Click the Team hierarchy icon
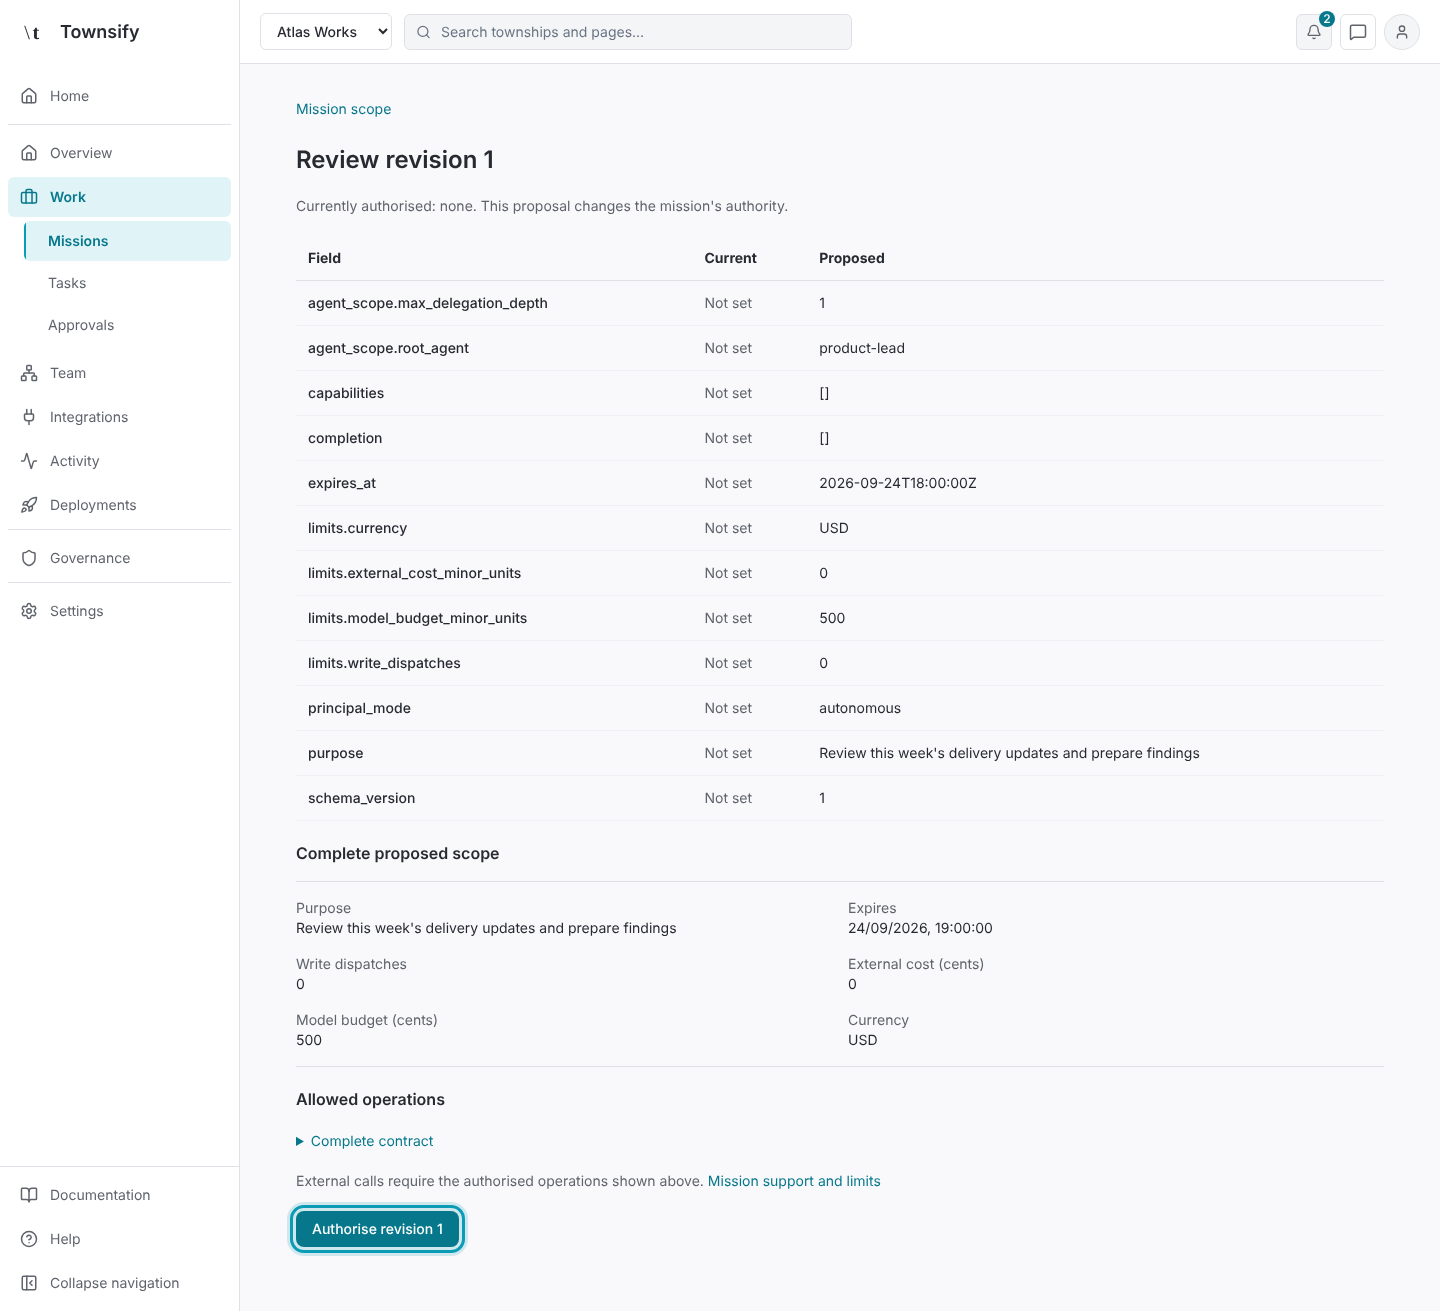 click(29, 373)
